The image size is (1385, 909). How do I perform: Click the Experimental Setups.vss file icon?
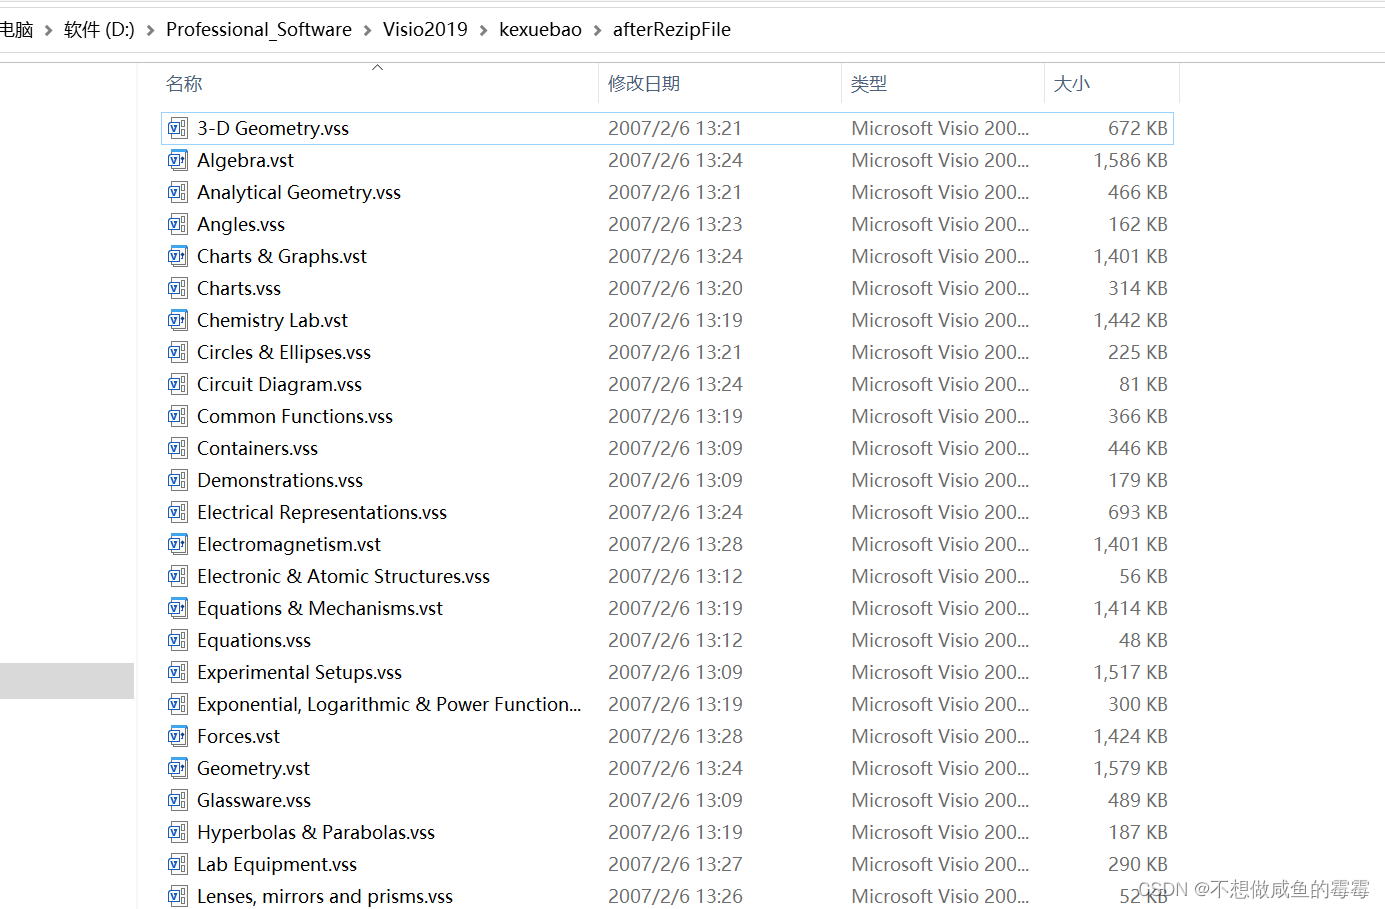[177, 672]
